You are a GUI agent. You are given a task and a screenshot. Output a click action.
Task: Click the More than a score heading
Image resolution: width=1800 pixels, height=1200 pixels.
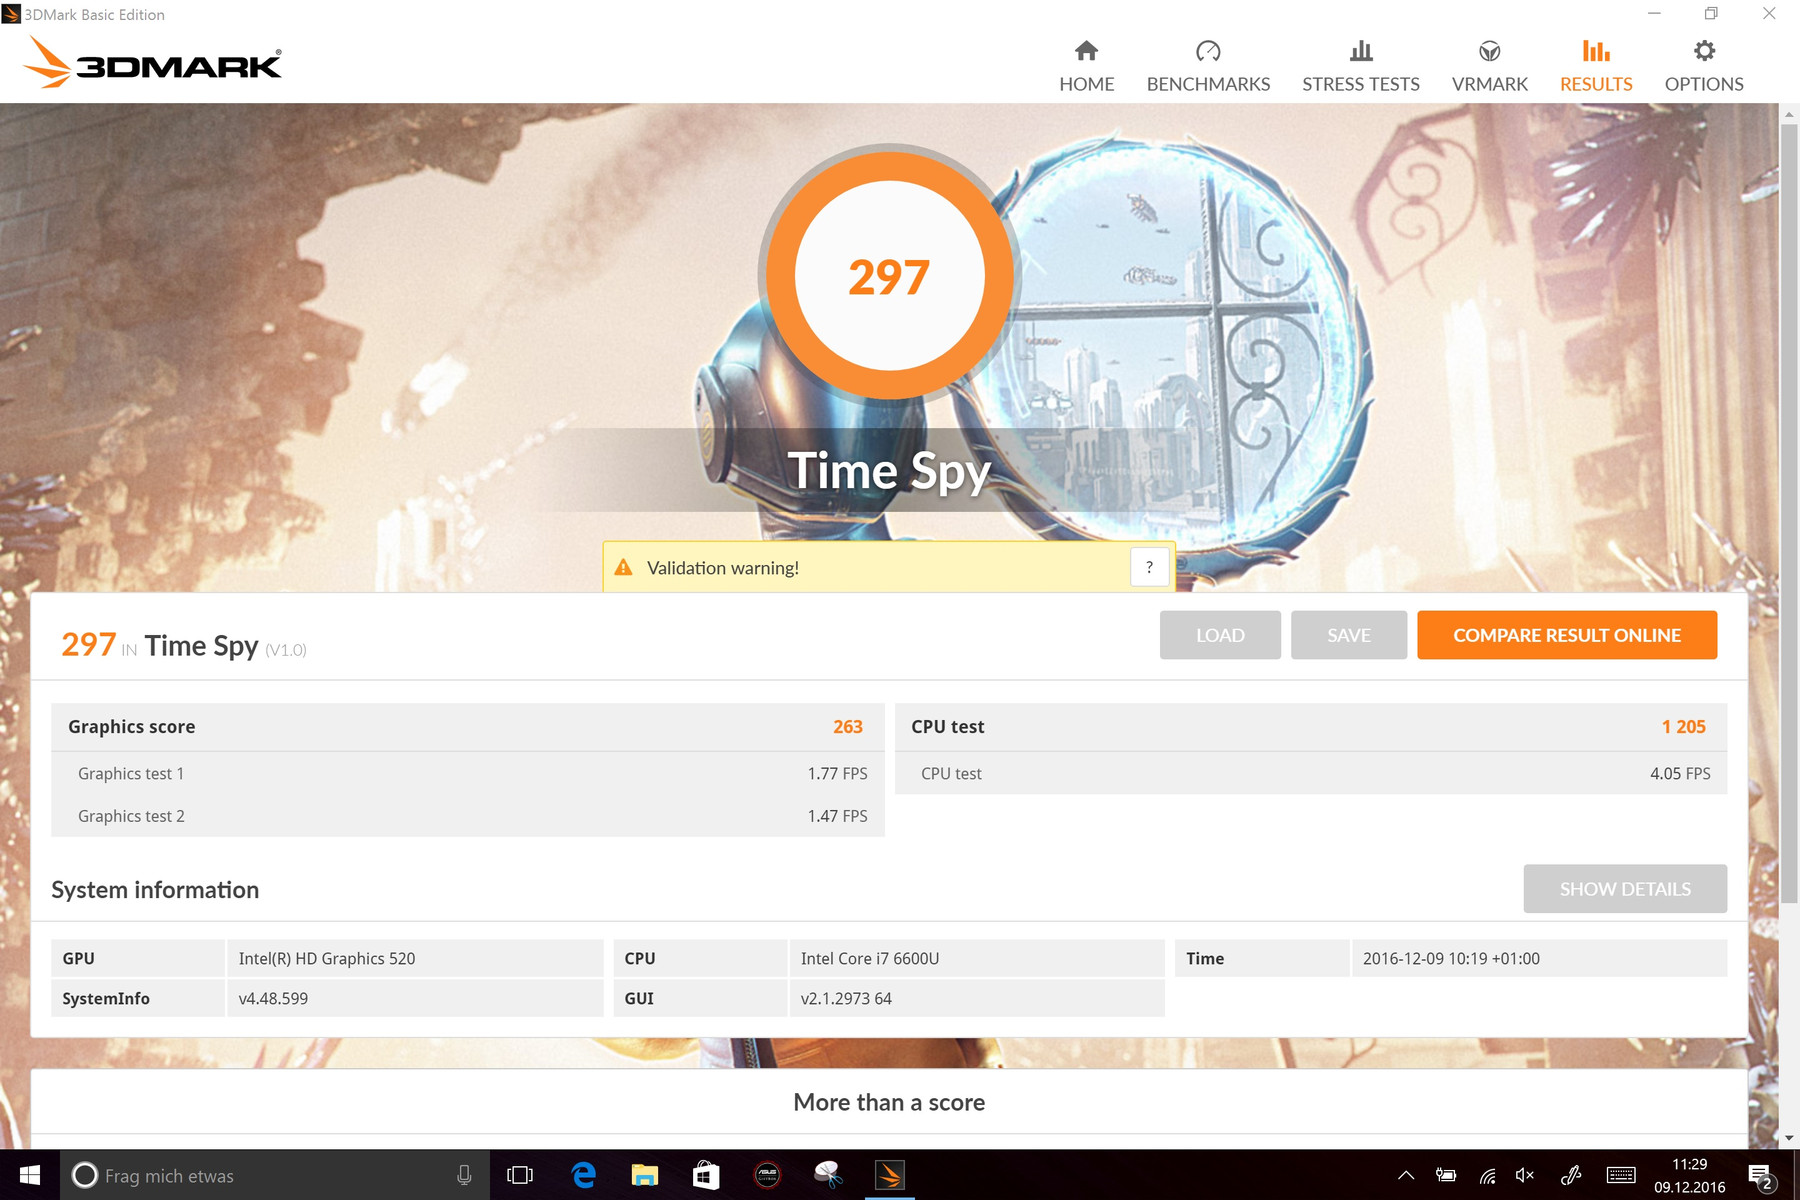[x=889, y=1102]
